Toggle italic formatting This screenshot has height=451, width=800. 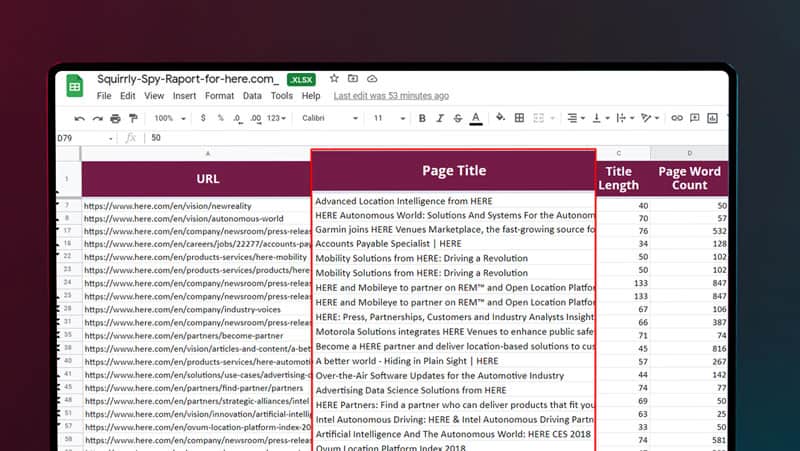[440, 118]
